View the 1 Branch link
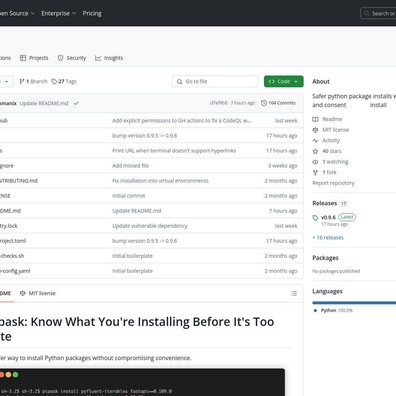Screen dimensions: 396x396 [33, 81]
